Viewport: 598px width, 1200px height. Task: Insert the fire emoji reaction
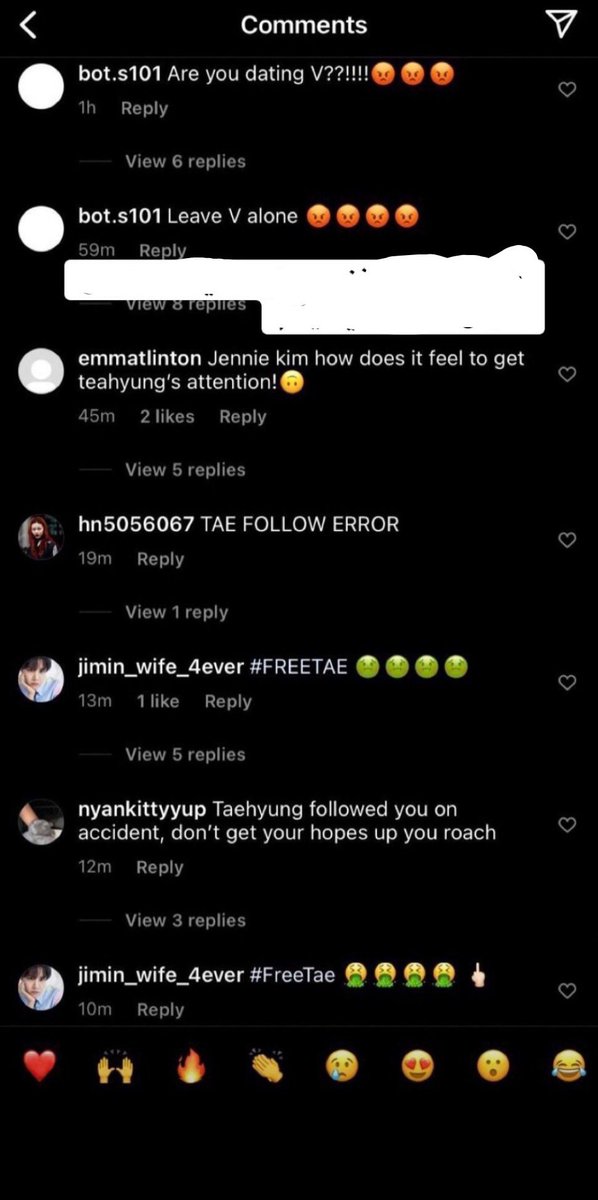tap(190, 1067)
